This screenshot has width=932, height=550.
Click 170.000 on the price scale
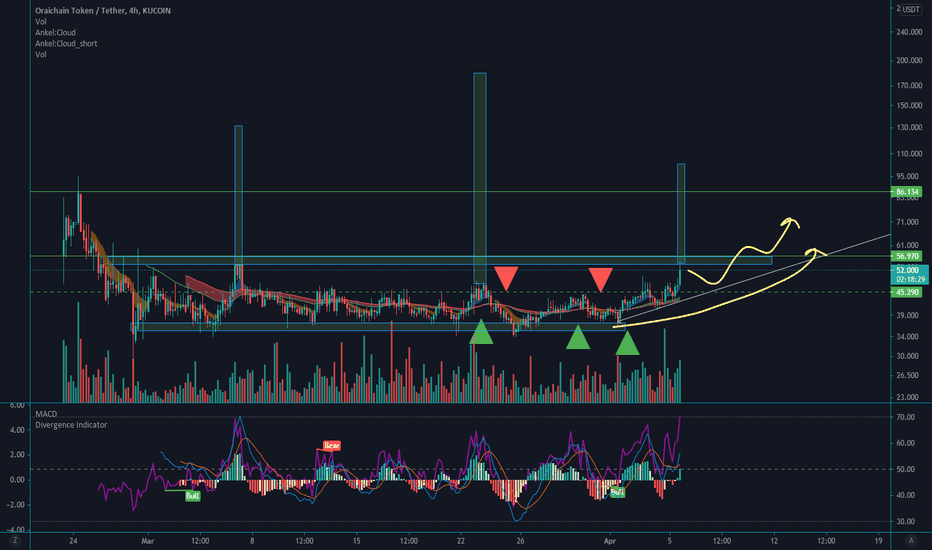[x=909, y=86]
